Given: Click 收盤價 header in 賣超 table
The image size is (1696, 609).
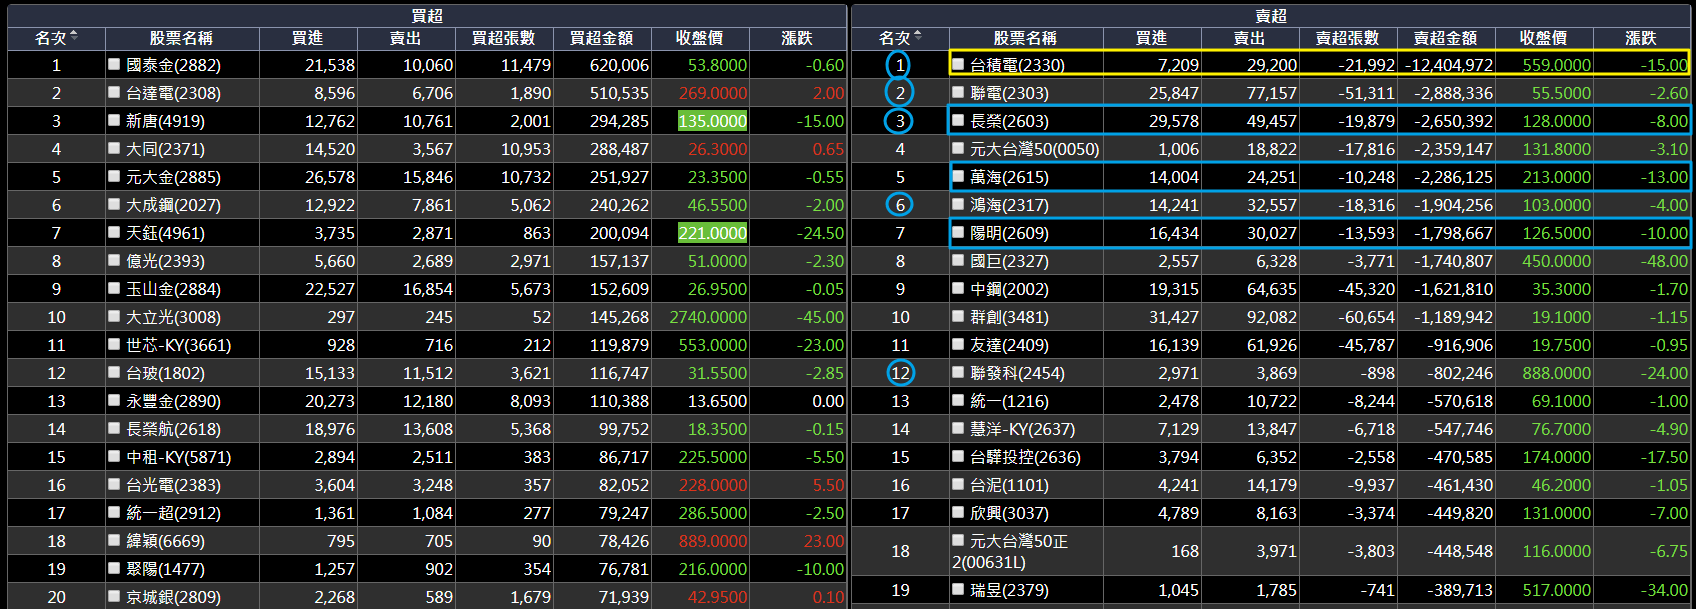Looking at the screenshot, I should (x=1543, y=38).
